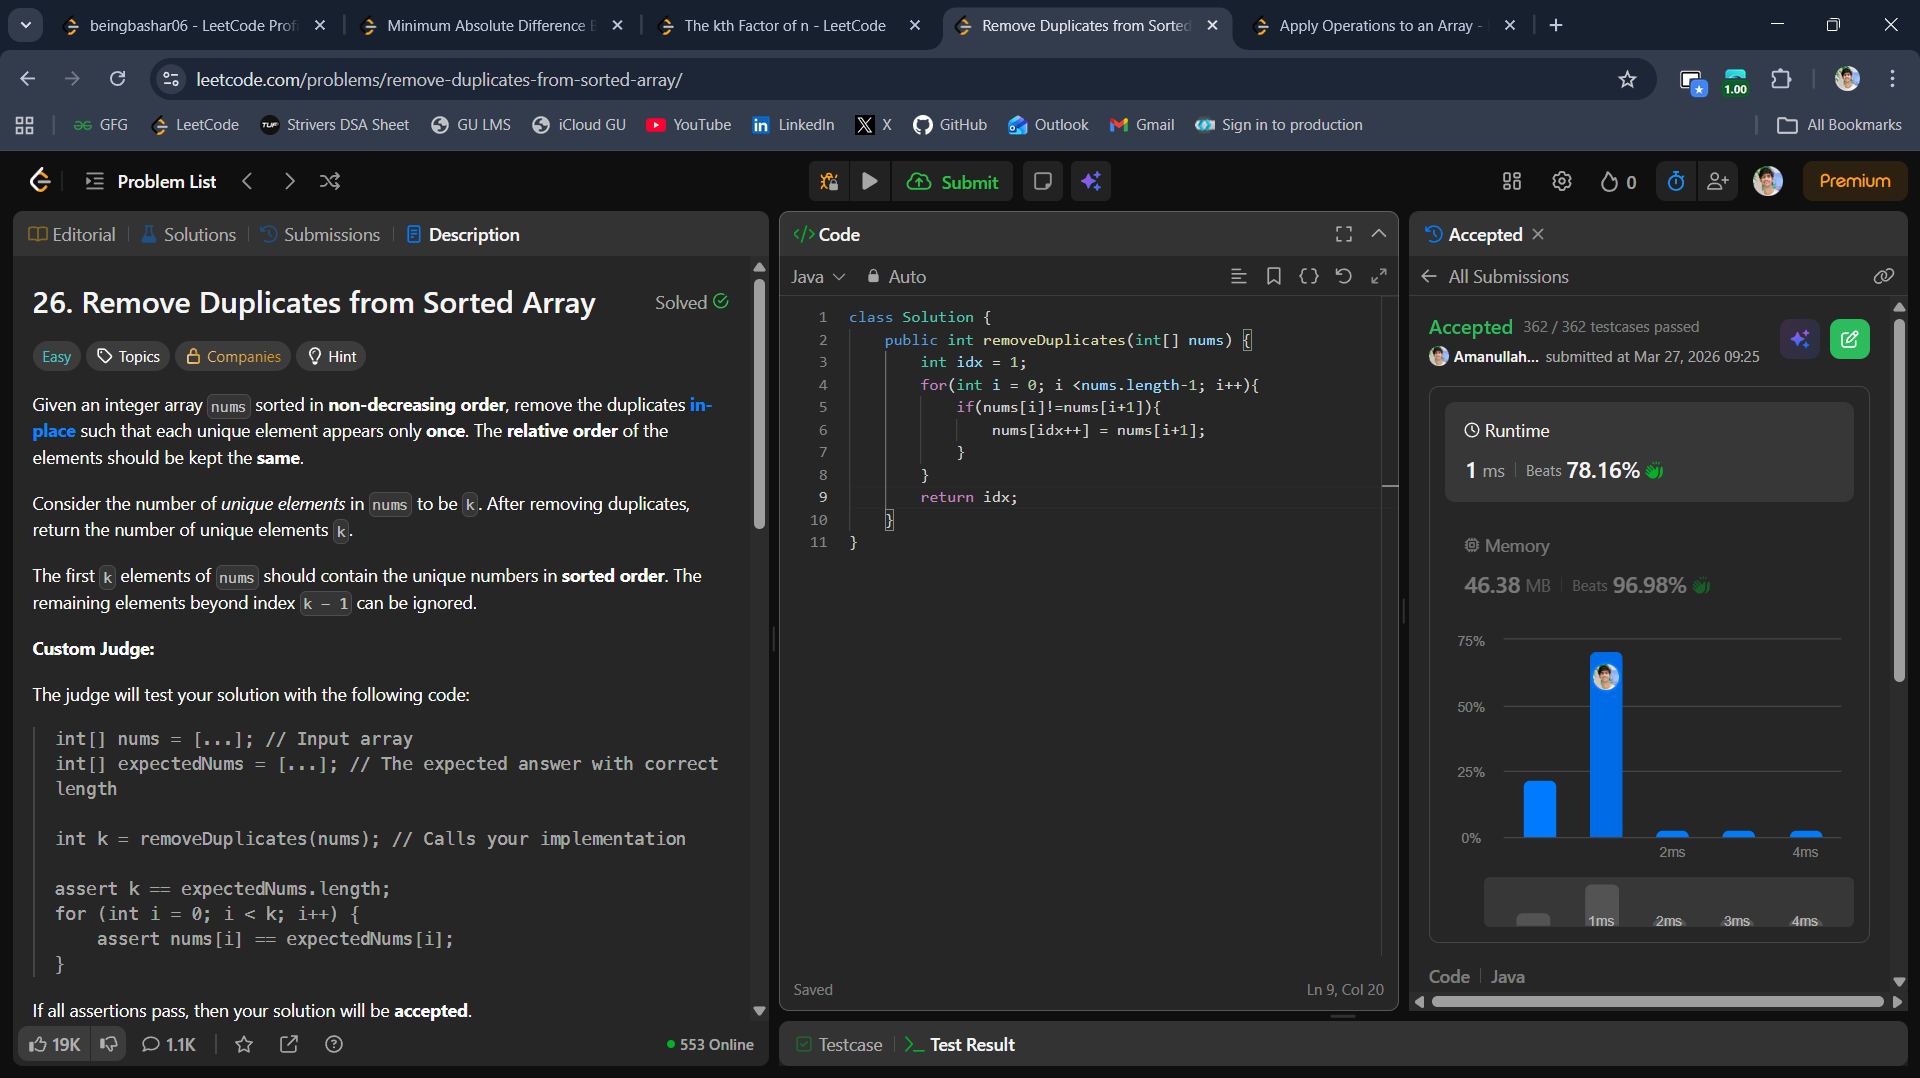This screenshot has width=1920, height=1078.
Task: Switch to the Editorial tab
Action: tap(72, 234)
